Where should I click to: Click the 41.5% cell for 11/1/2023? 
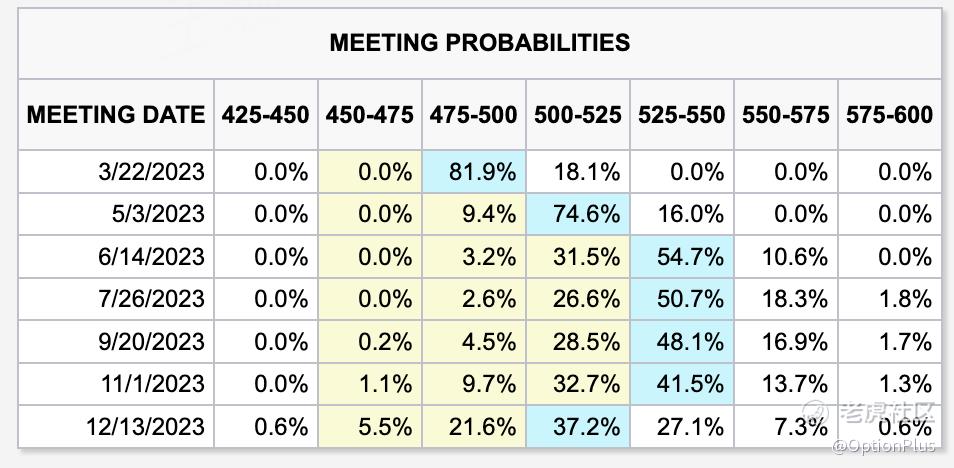[x=681, y=384]
